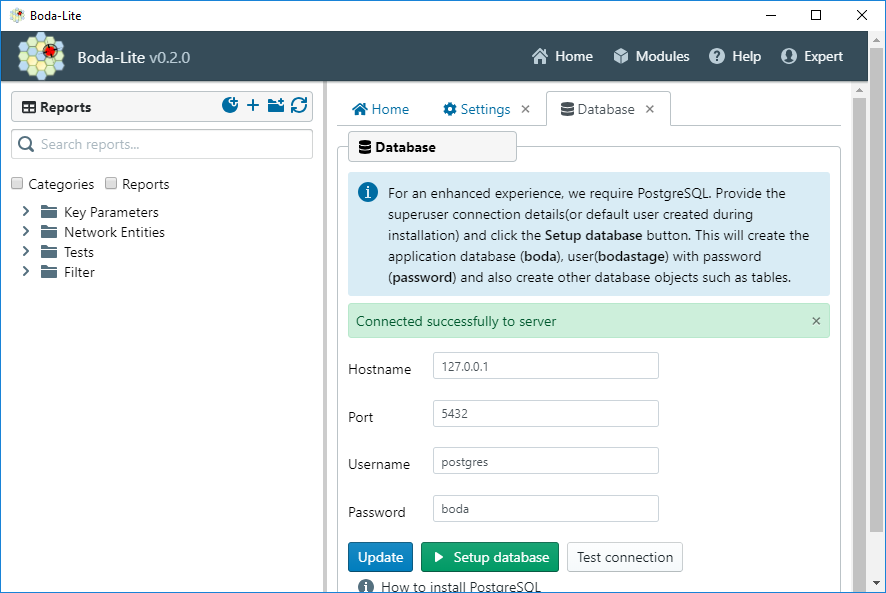This screenshot has width=886, height=593.
Task: Expand the Filter folder chevron
Action: tap(25, 271)
